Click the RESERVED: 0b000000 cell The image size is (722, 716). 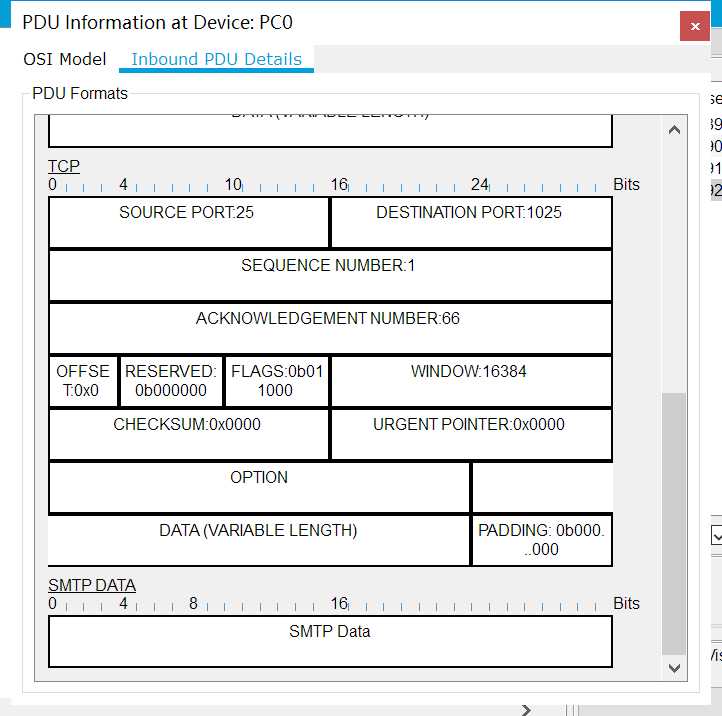point(171,381)
